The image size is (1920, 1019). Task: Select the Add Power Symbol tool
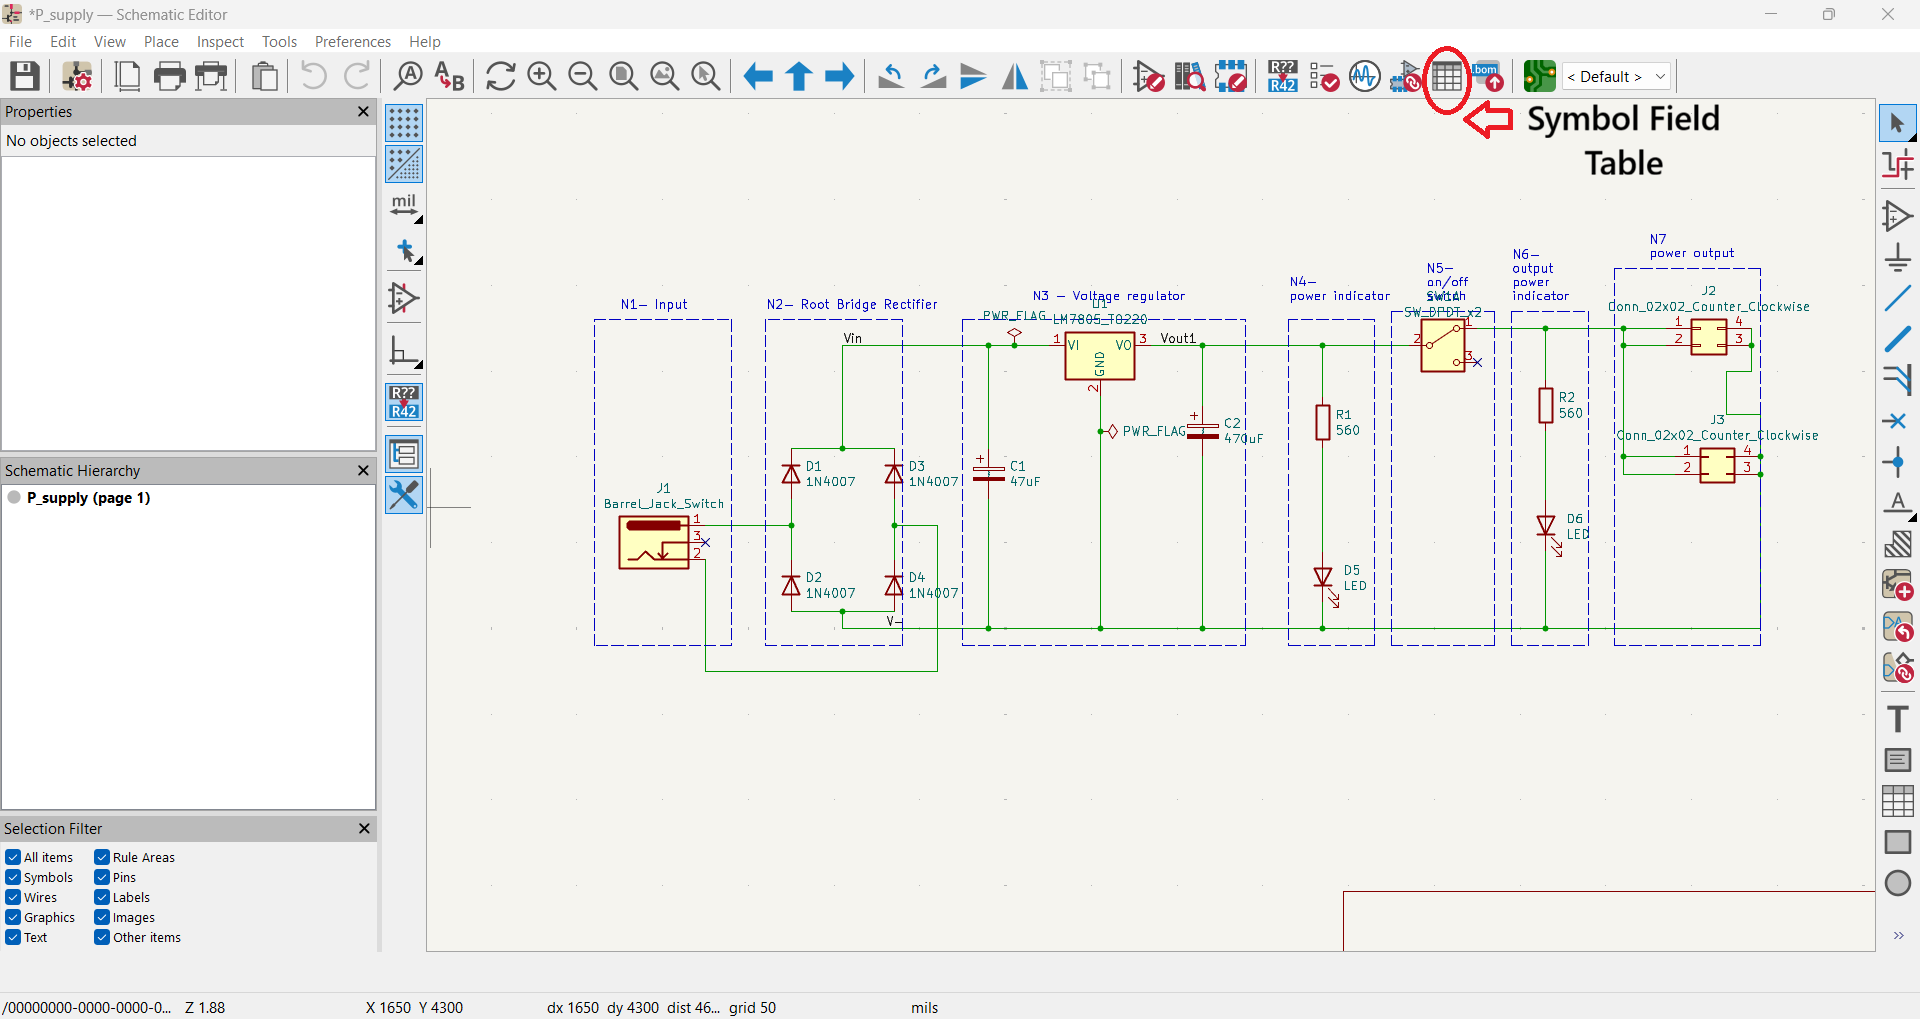pyautogui.click(x=1897, y=257)
